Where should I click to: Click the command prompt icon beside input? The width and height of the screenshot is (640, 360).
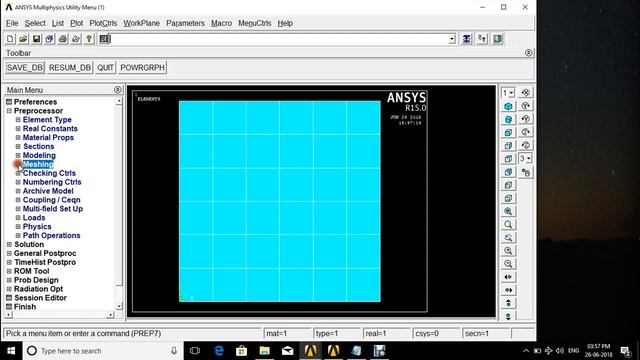coord(104,39)
